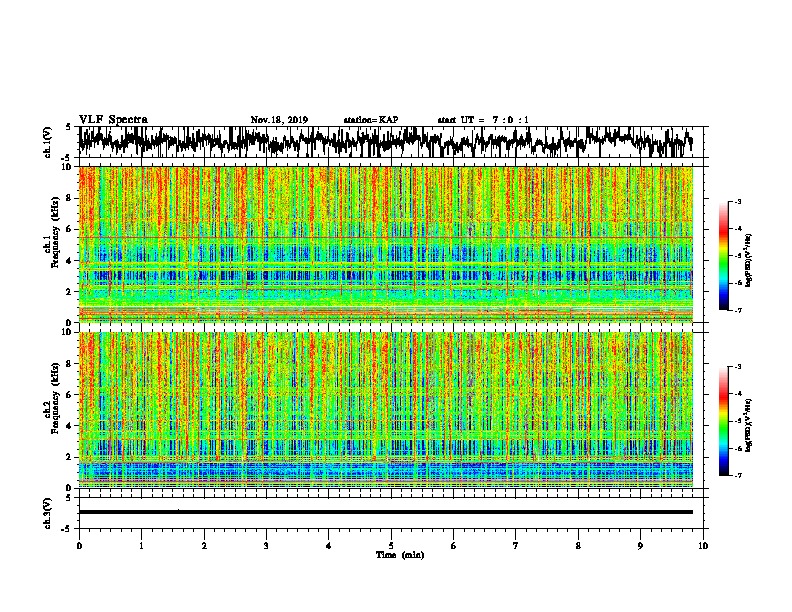Click ch.1 frequency tick label "6"

(x=70, y=229)
